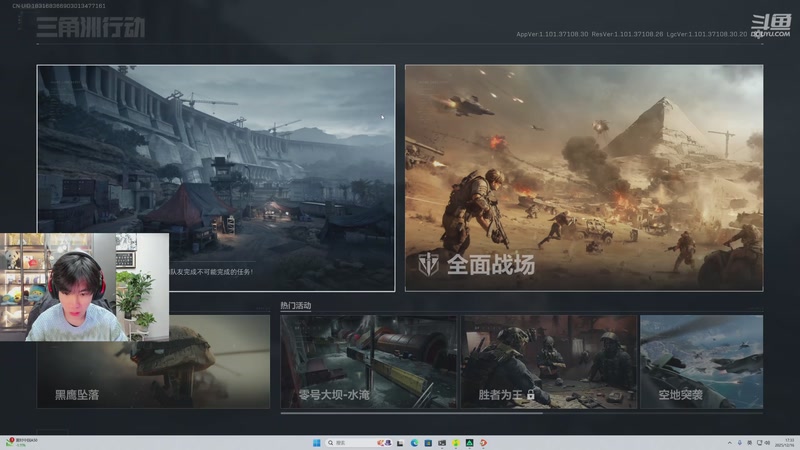Image resolution: width=800 pixels, height=450 pixels.
Task: Open the network tray icon
Action: [x=759, y=443]
